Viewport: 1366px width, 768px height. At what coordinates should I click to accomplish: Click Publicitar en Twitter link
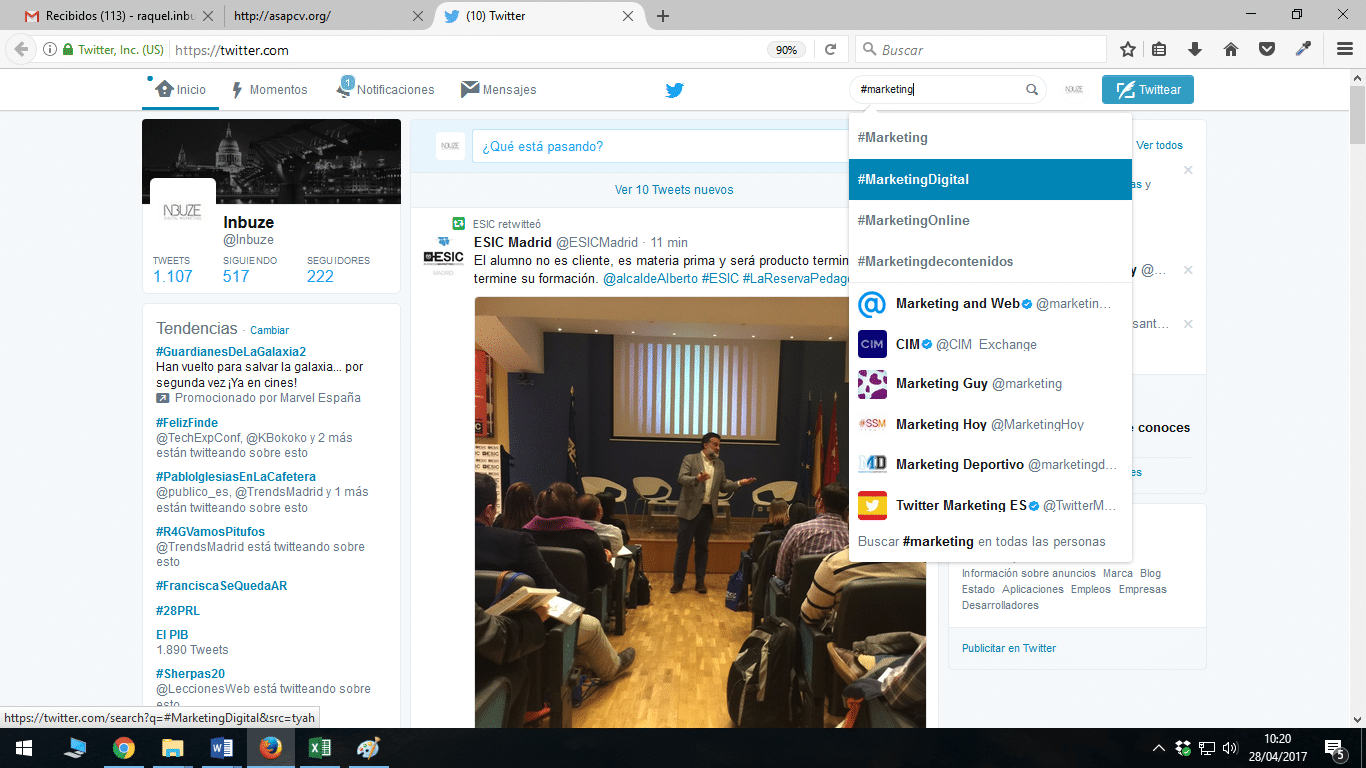(x=1009, y=649)
